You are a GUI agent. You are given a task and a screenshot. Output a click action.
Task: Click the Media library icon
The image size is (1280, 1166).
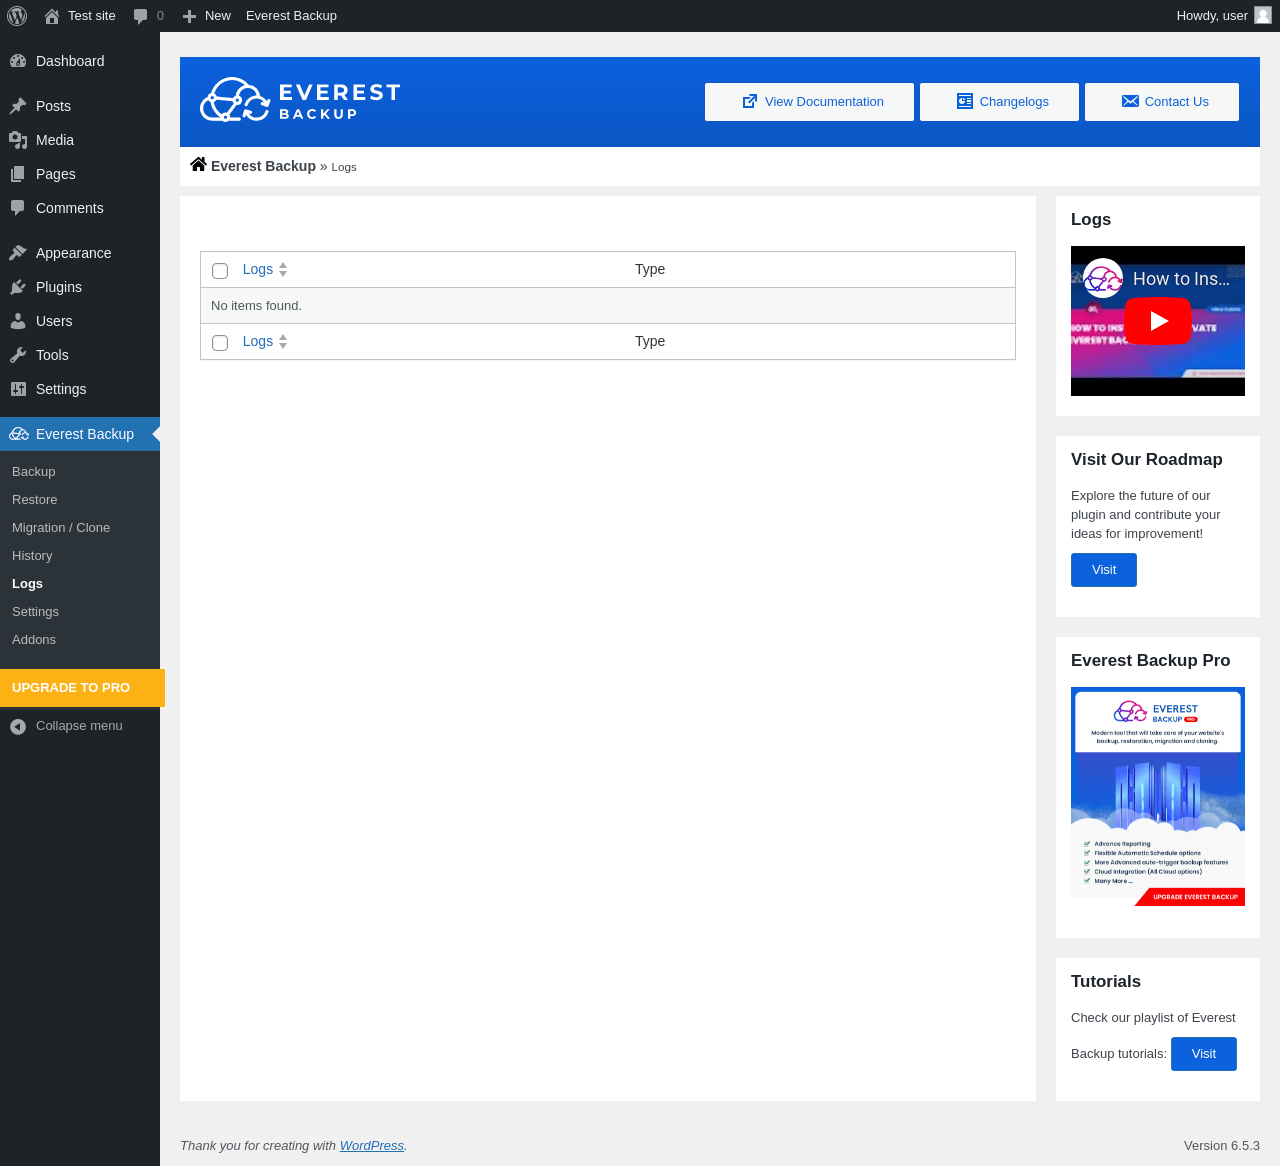18,140
